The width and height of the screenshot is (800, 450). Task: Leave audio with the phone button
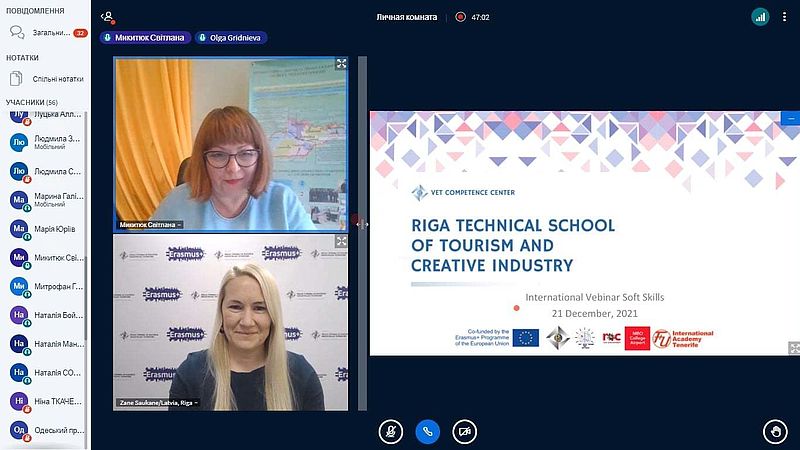pos(428,432)
